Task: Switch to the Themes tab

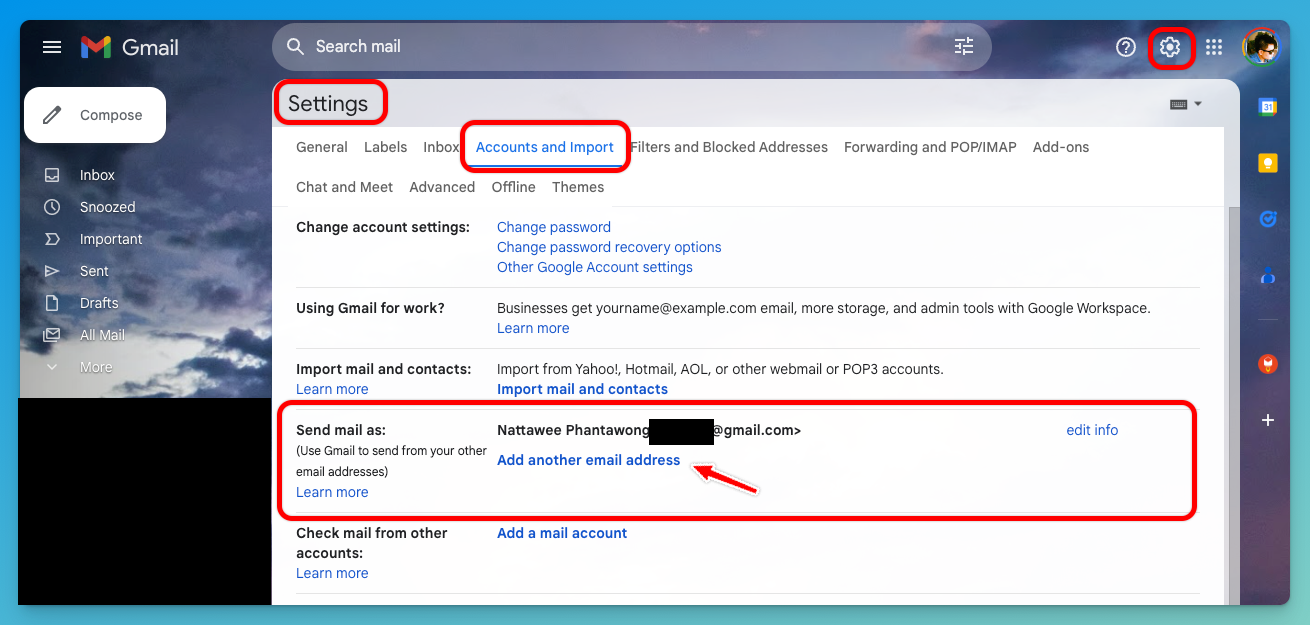Action: 578,186
